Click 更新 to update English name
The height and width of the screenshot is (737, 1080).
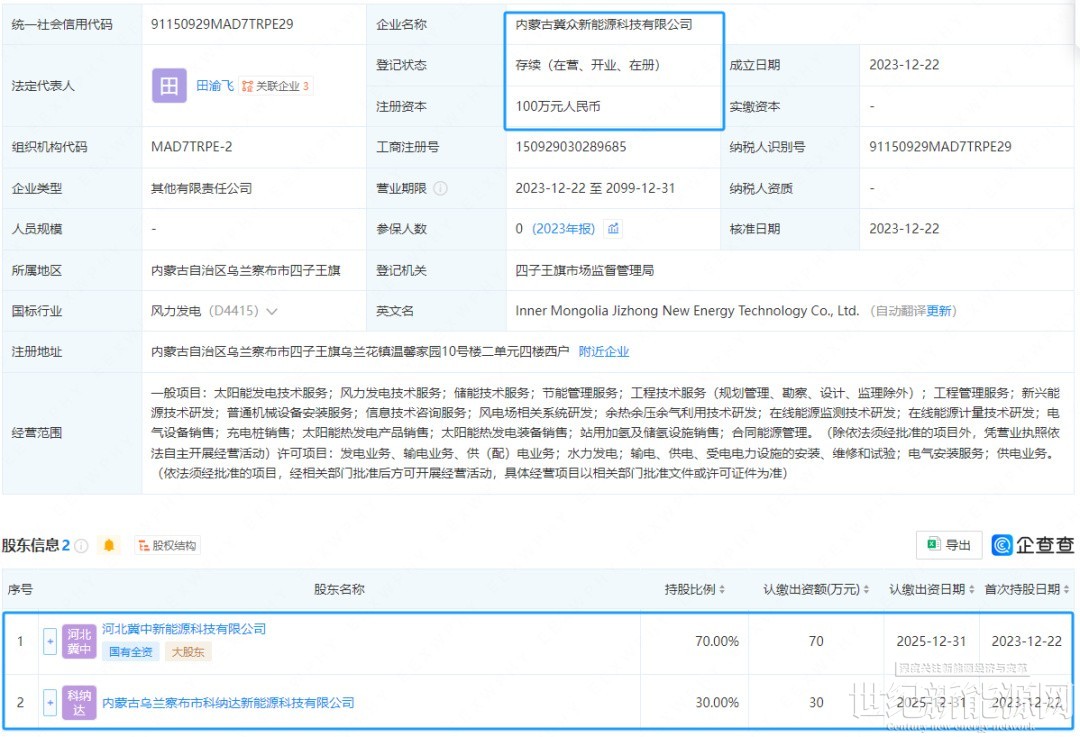click(x=939, y=311)
